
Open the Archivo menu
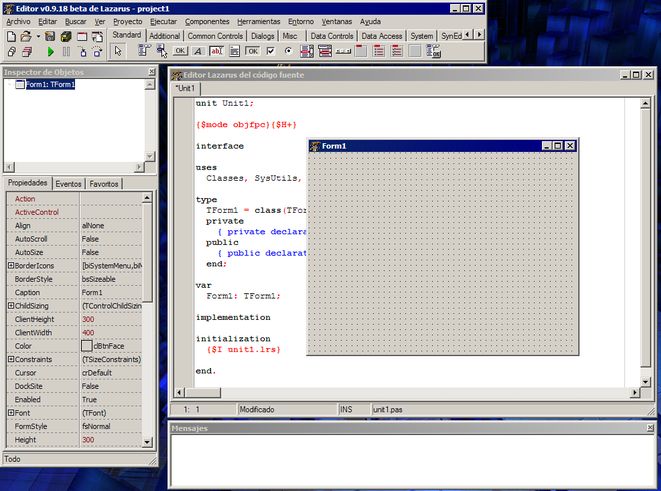(x=18, y=21)
